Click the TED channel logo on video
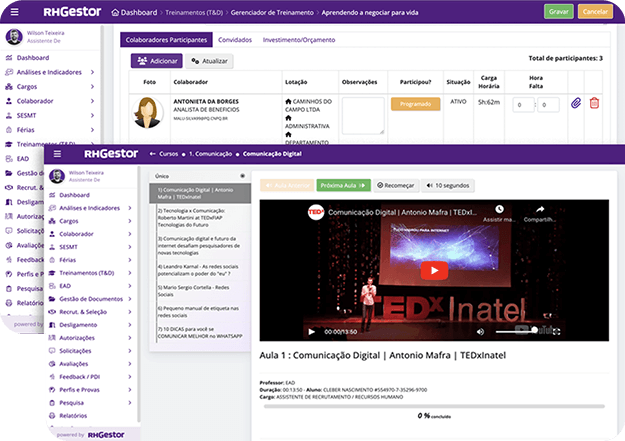The width and height of the screenshot is (625, 441). pyautogui.click(x=316, y=212)
